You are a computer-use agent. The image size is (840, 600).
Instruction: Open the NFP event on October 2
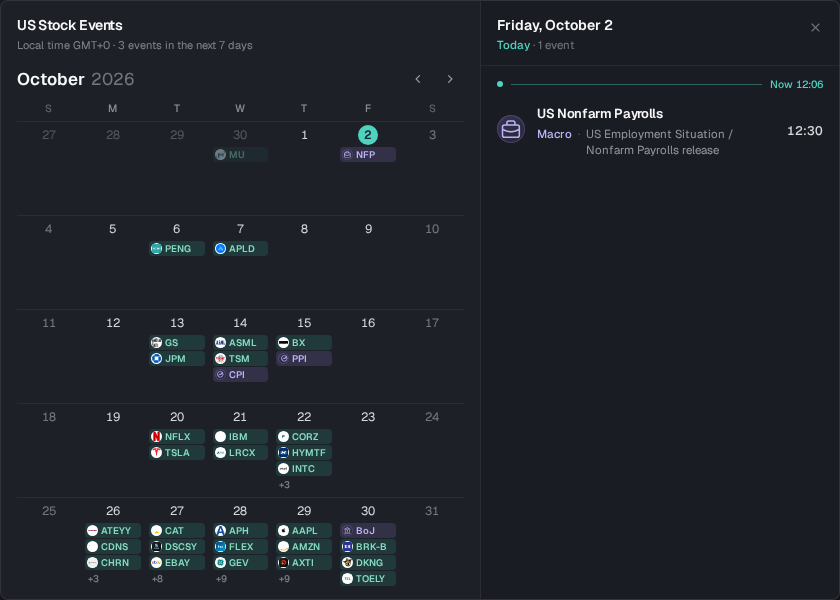(x=368, y=155)
